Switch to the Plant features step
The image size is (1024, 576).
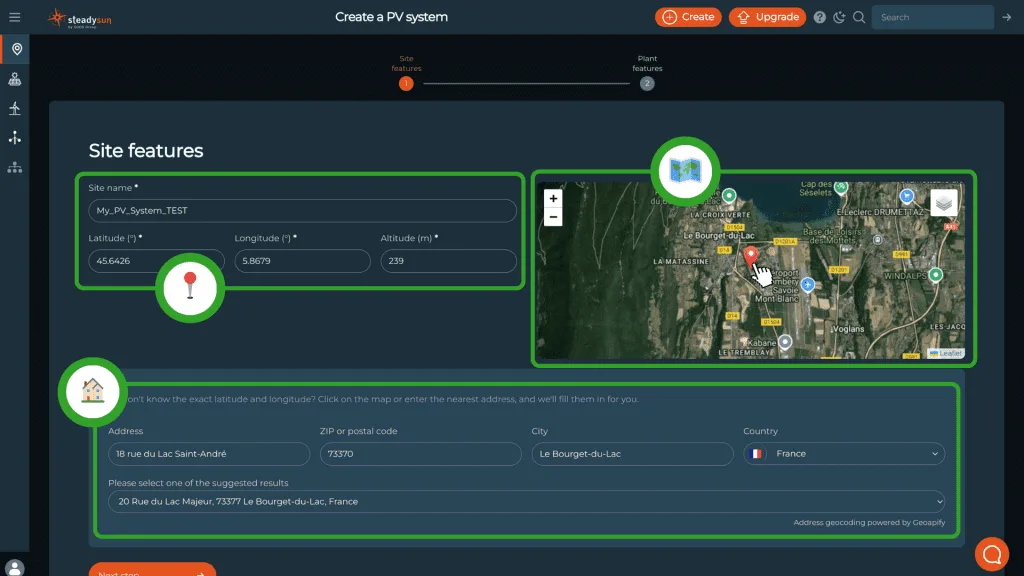[x=647, y=84]
